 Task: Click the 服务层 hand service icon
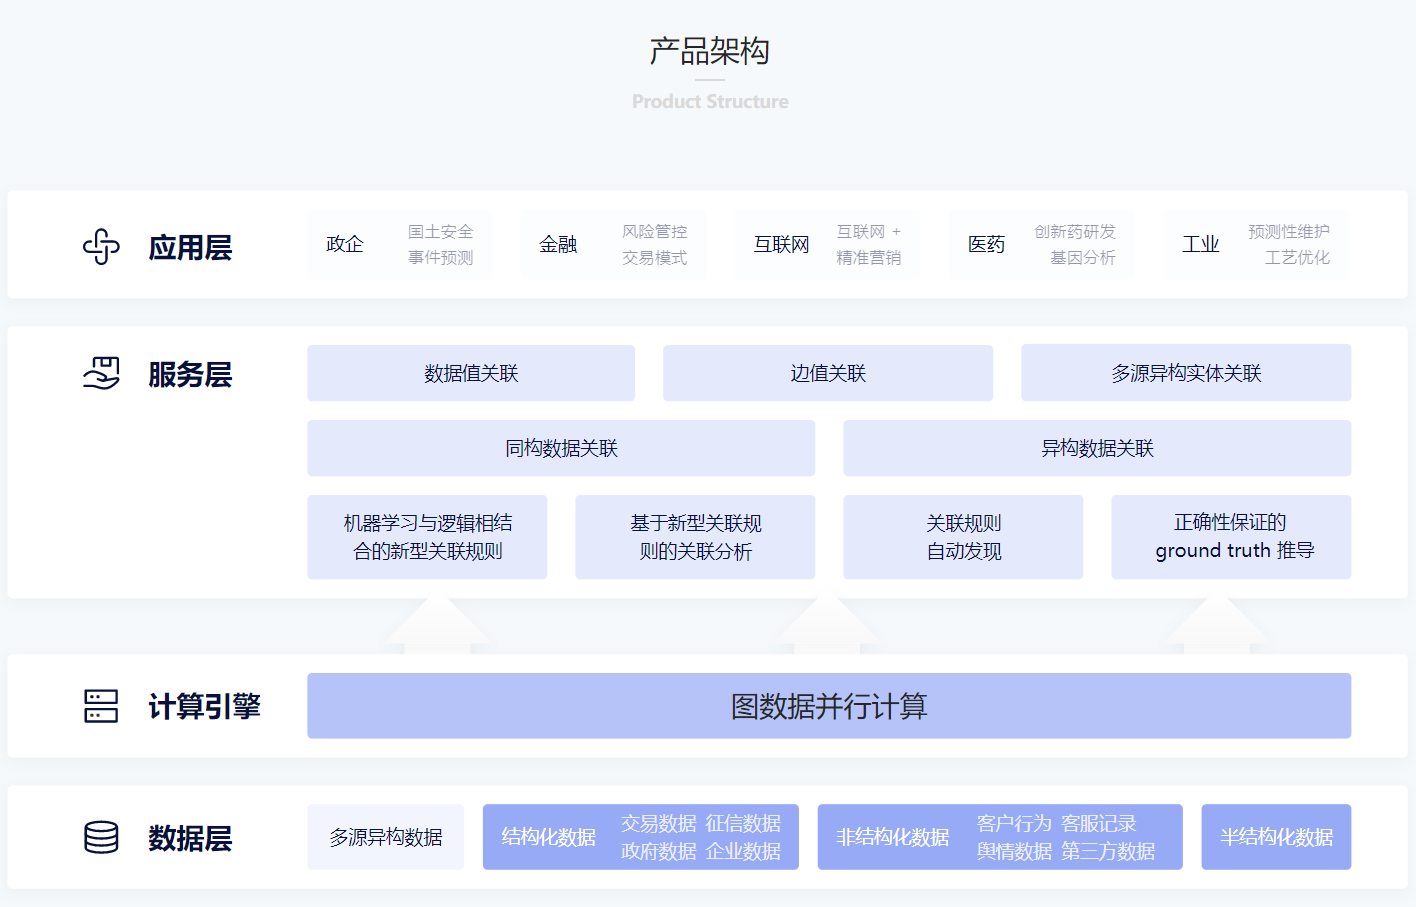tap(101, 373)
